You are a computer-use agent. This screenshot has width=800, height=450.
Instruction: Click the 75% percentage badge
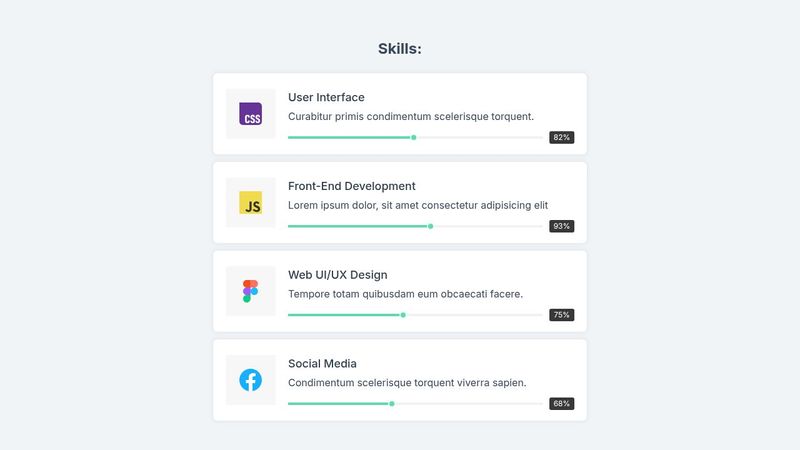pyautogui.click(x=561, y=315)
